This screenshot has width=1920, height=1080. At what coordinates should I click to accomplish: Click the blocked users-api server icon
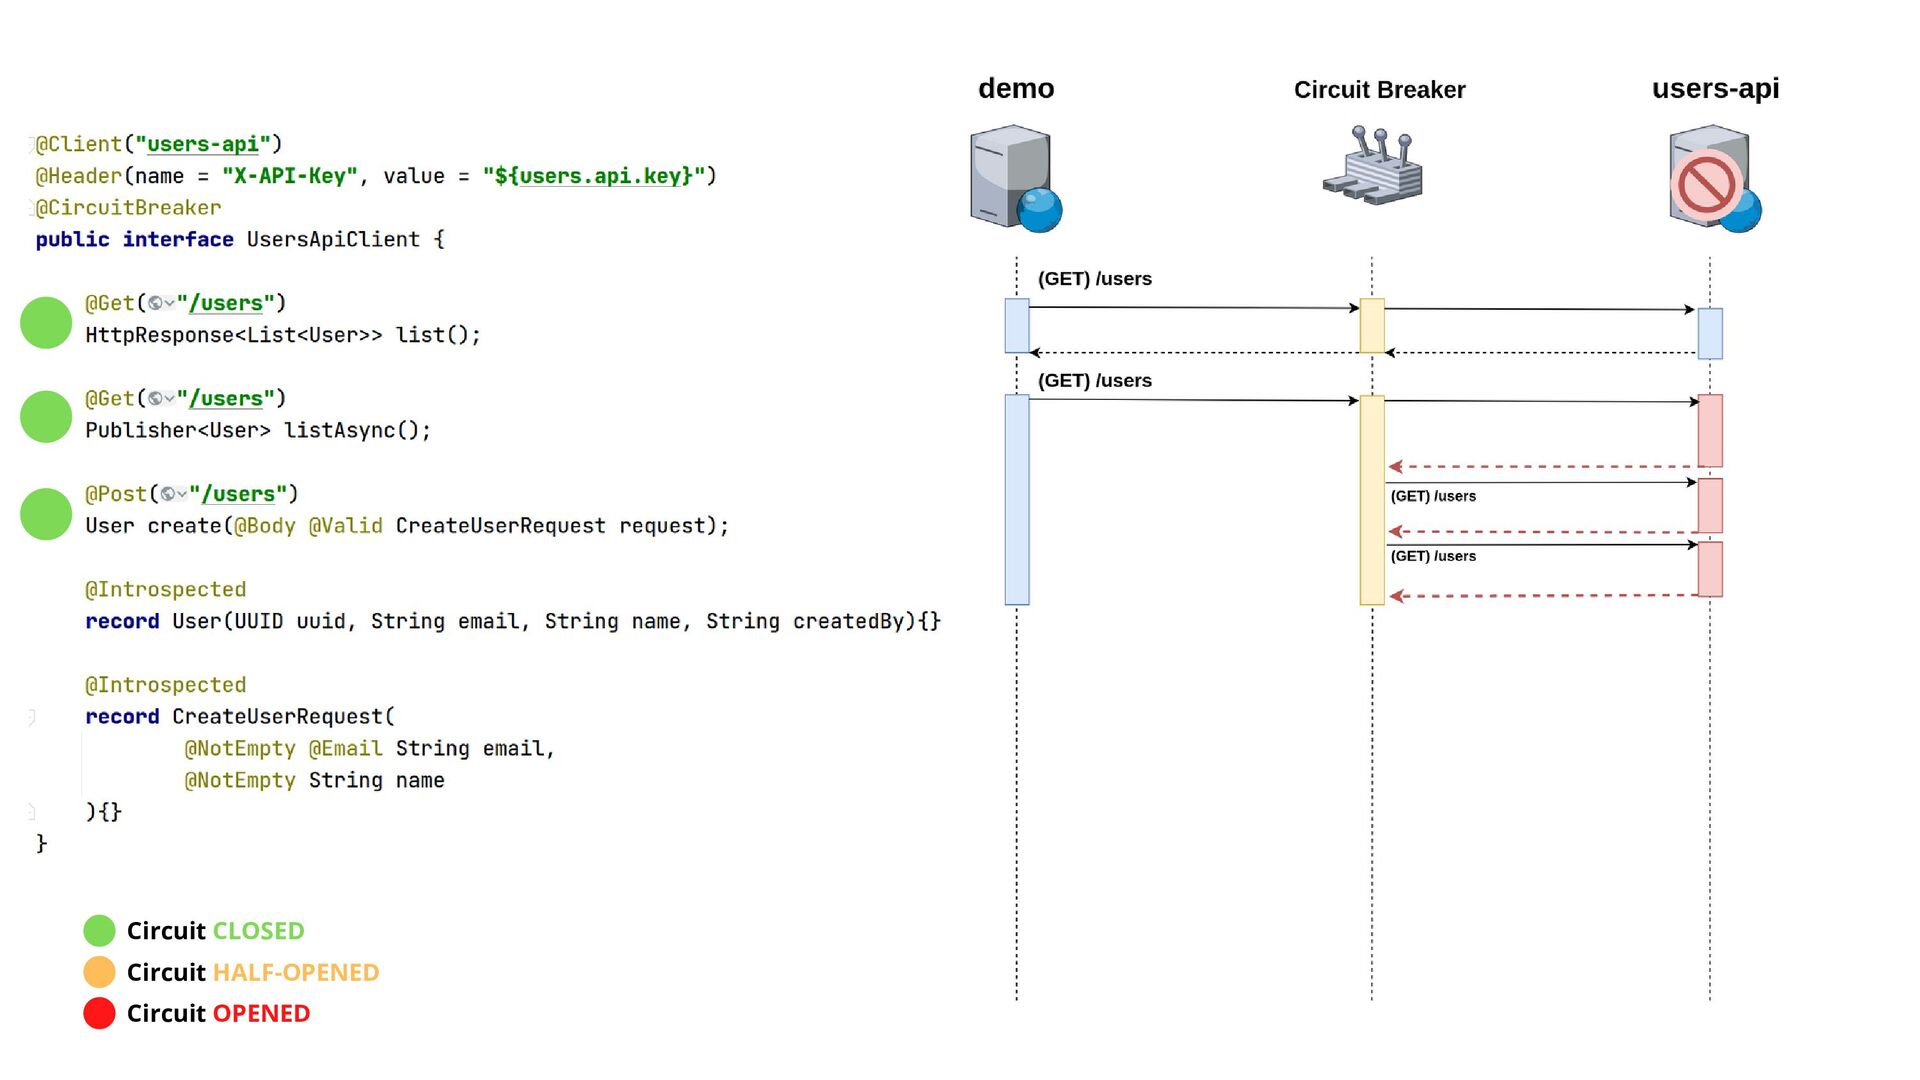[1716, 178]
